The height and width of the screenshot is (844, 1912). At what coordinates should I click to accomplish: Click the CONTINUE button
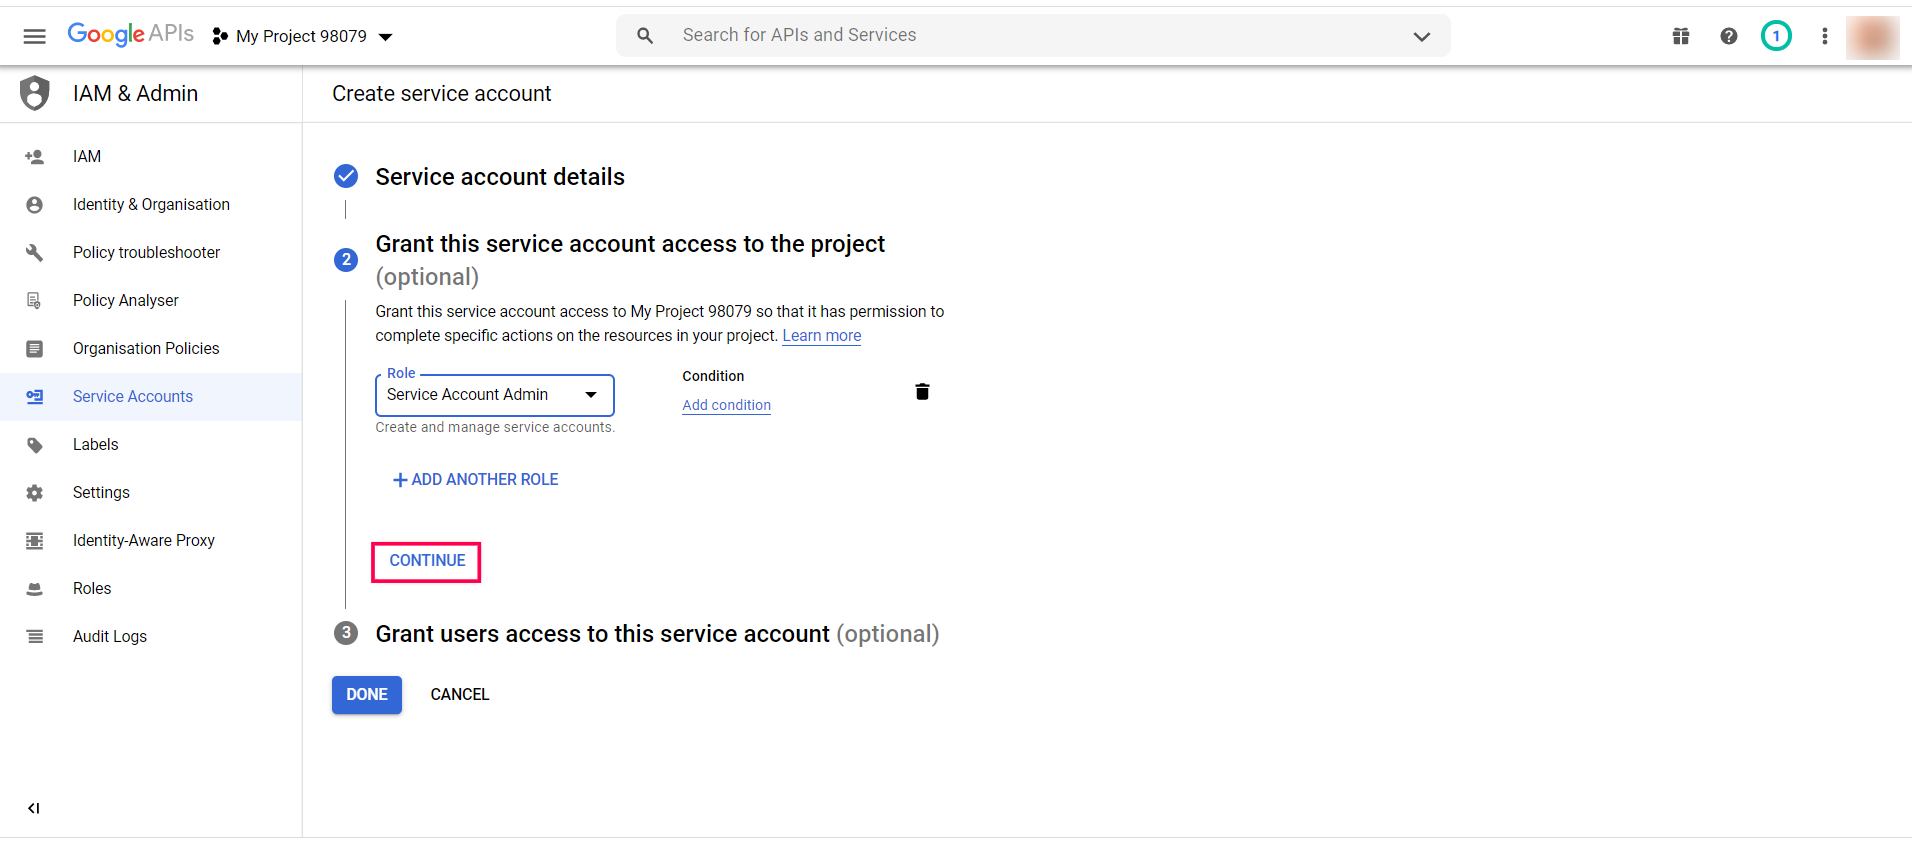(427, 561)
